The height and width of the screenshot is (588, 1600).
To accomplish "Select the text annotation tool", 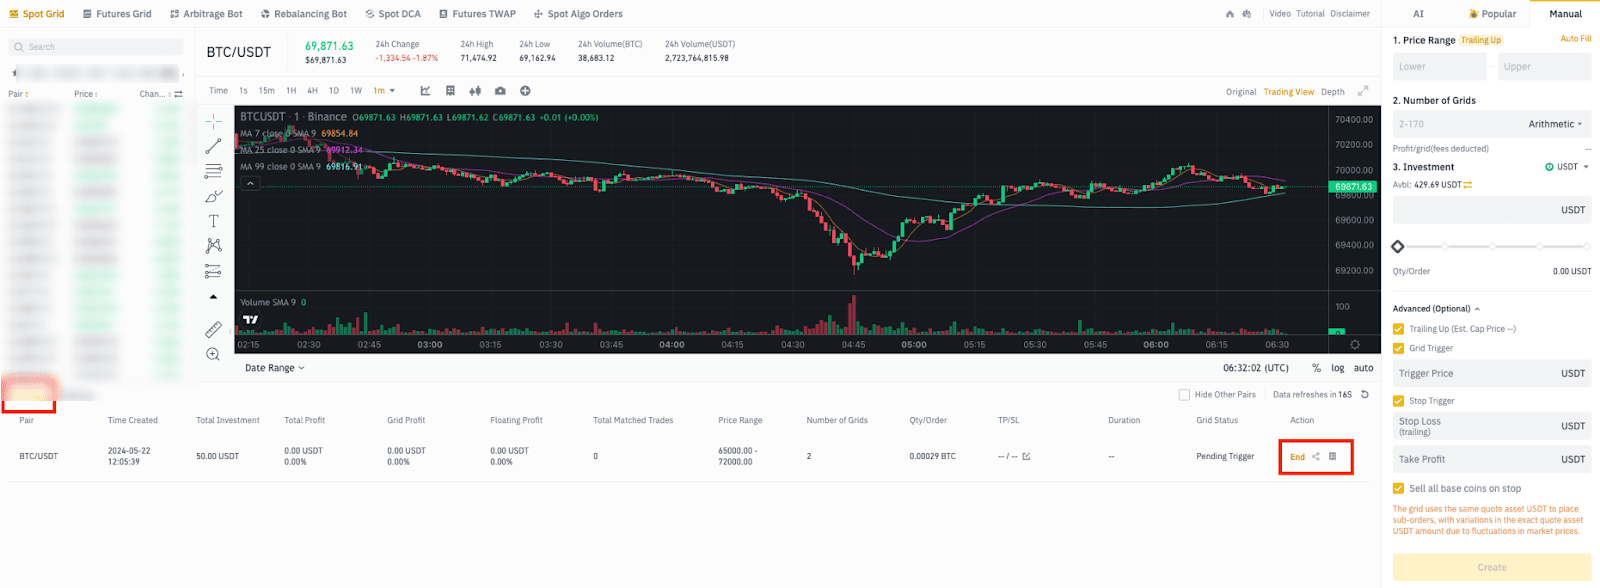I will tap(213, 221).
